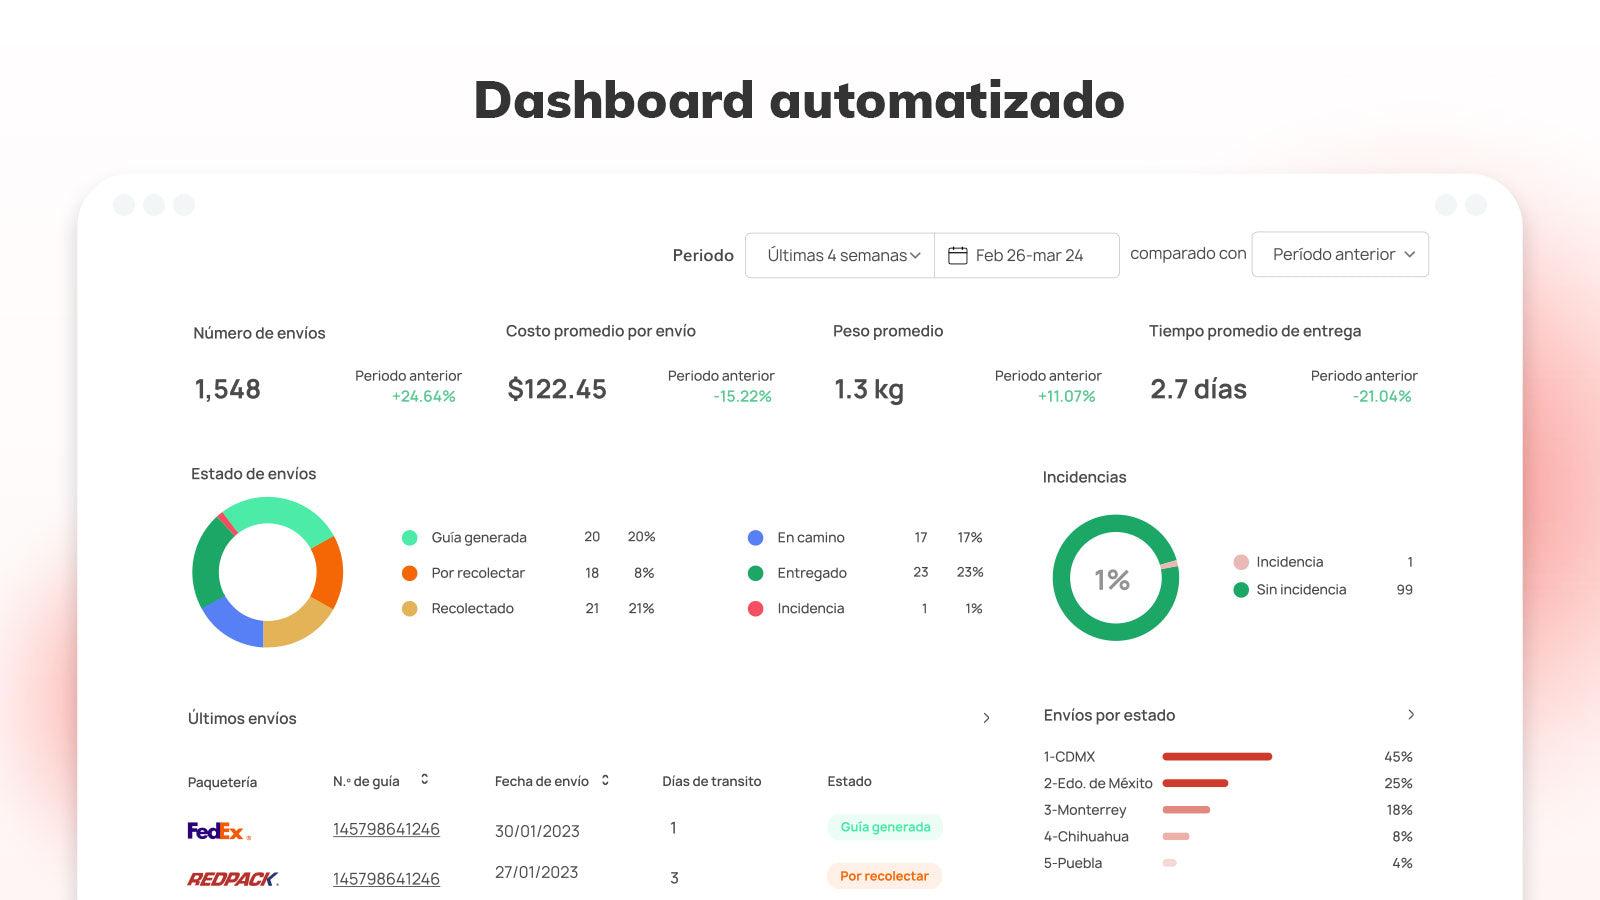This screenshot has height=900, width=1600.
Task: Click the Incidencia legend dot in Incidencias panel
Action: [x=1241, y=562]
